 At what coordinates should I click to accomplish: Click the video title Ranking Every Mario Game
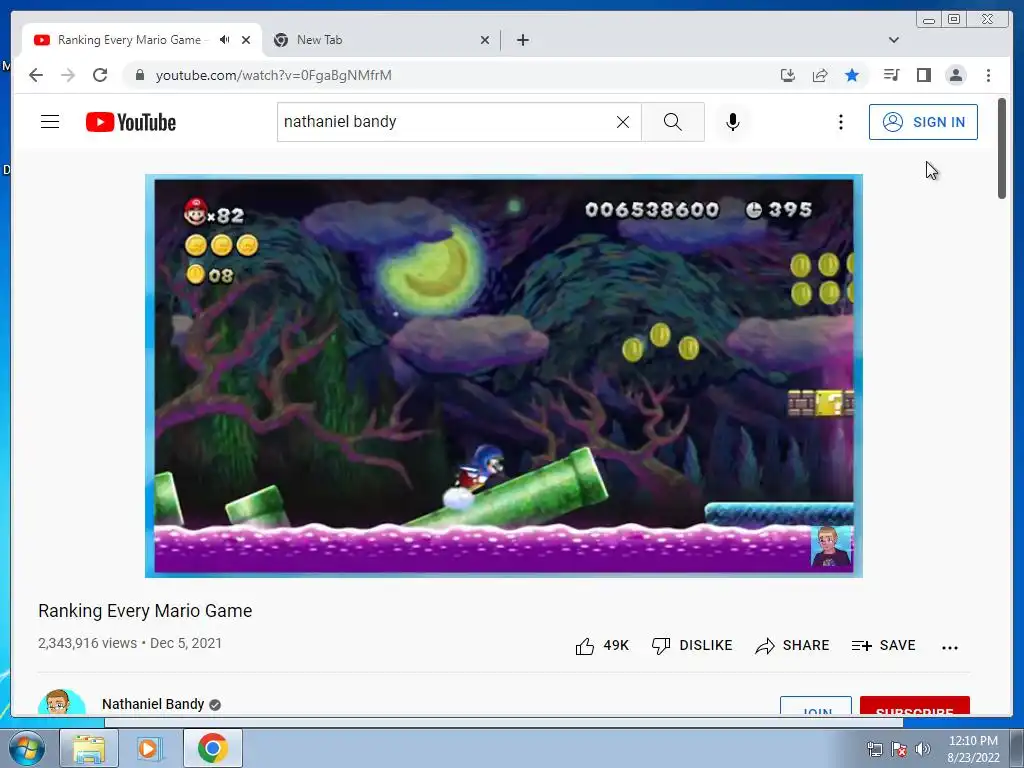(145, 611)
